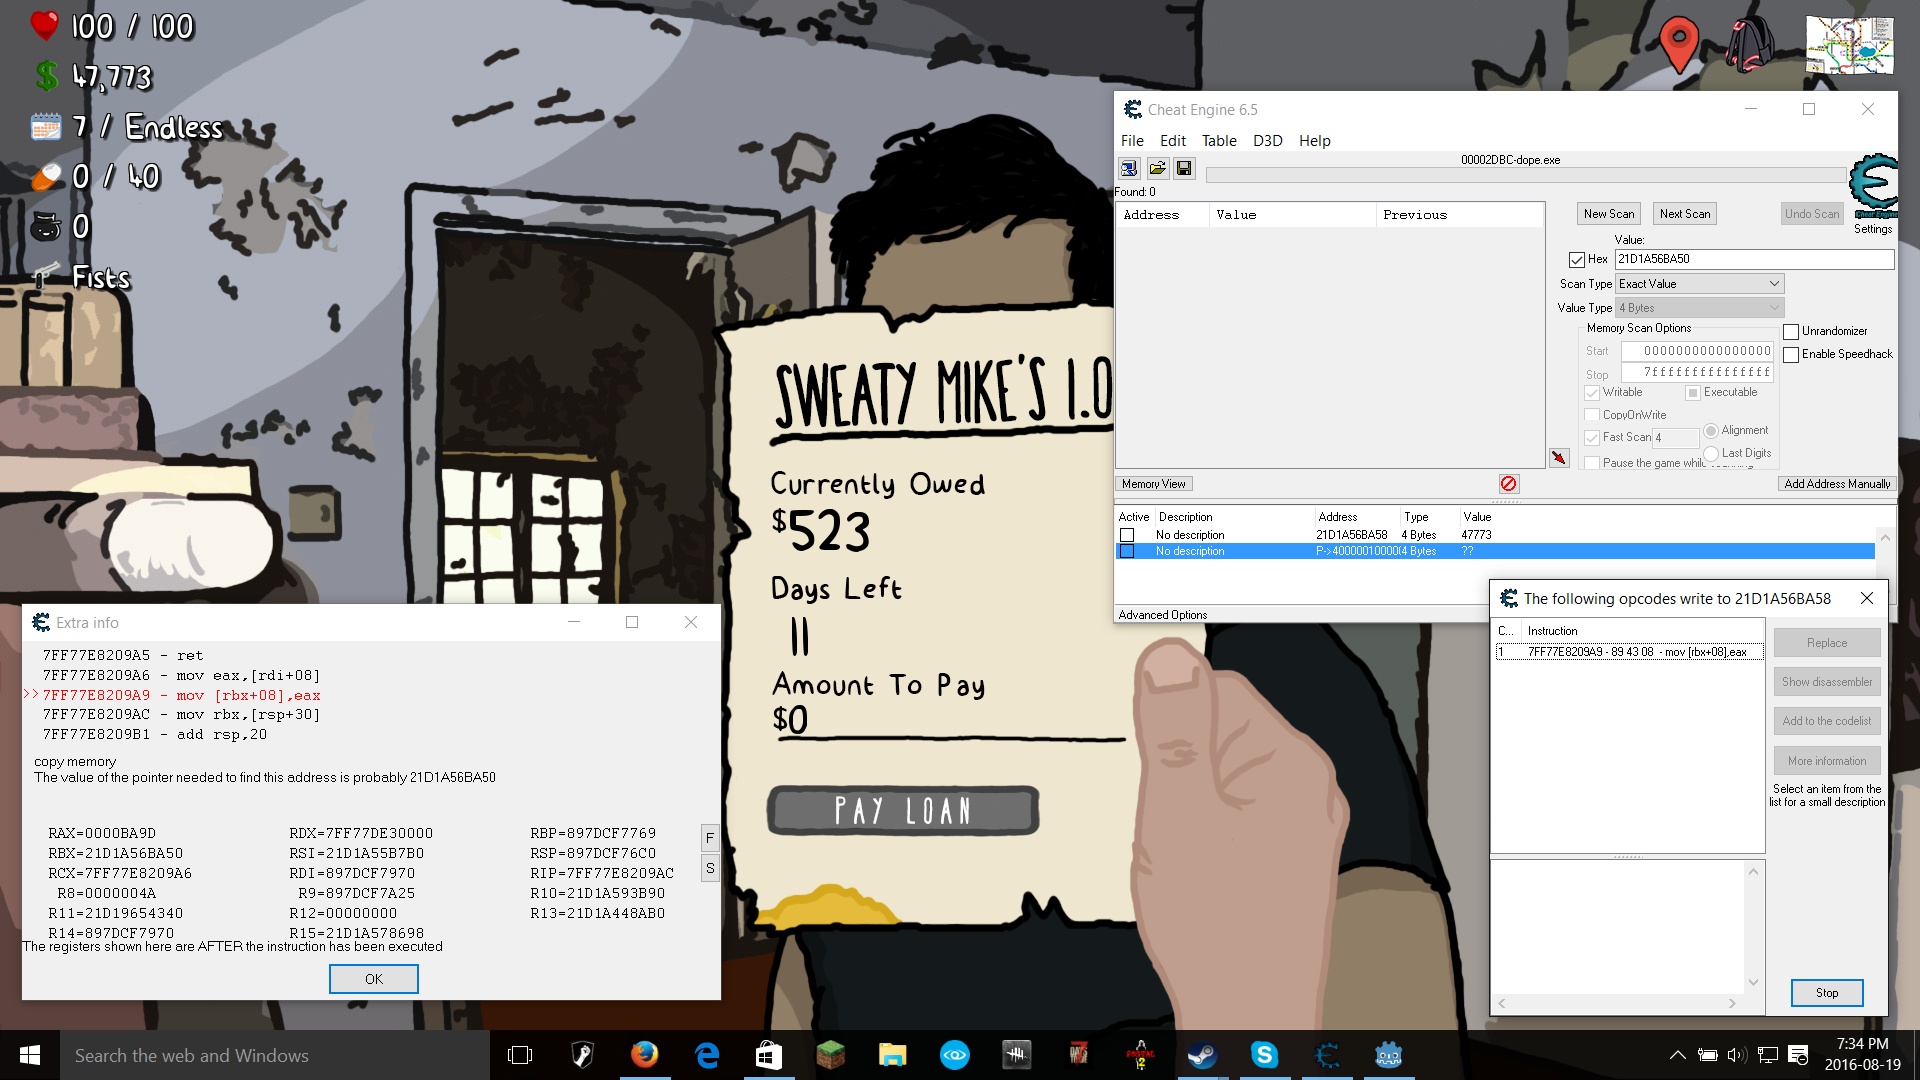Start Firefox from the taskbar
This screenshot has width=1920, height=1080.
coord(645,1055)
